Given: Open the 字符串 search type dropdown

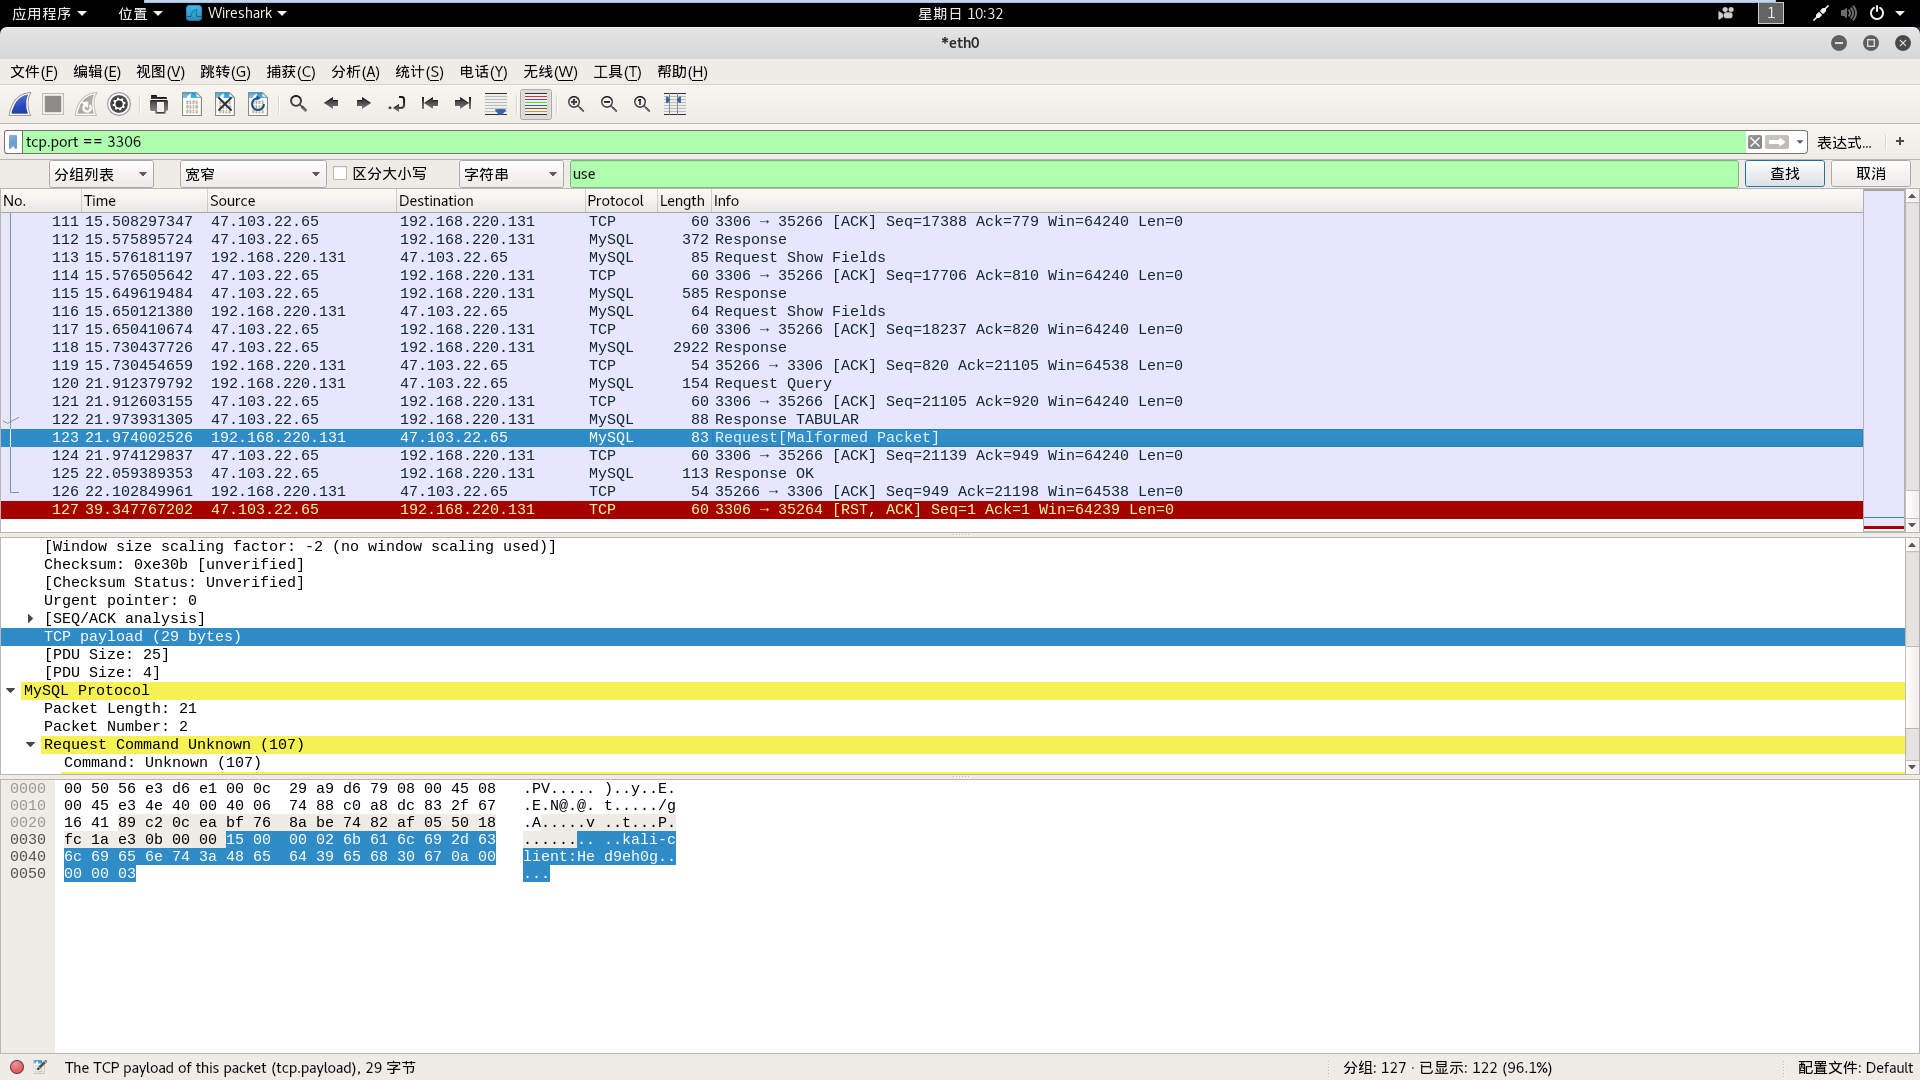Looking at the screenshot, I should (510, 174).
